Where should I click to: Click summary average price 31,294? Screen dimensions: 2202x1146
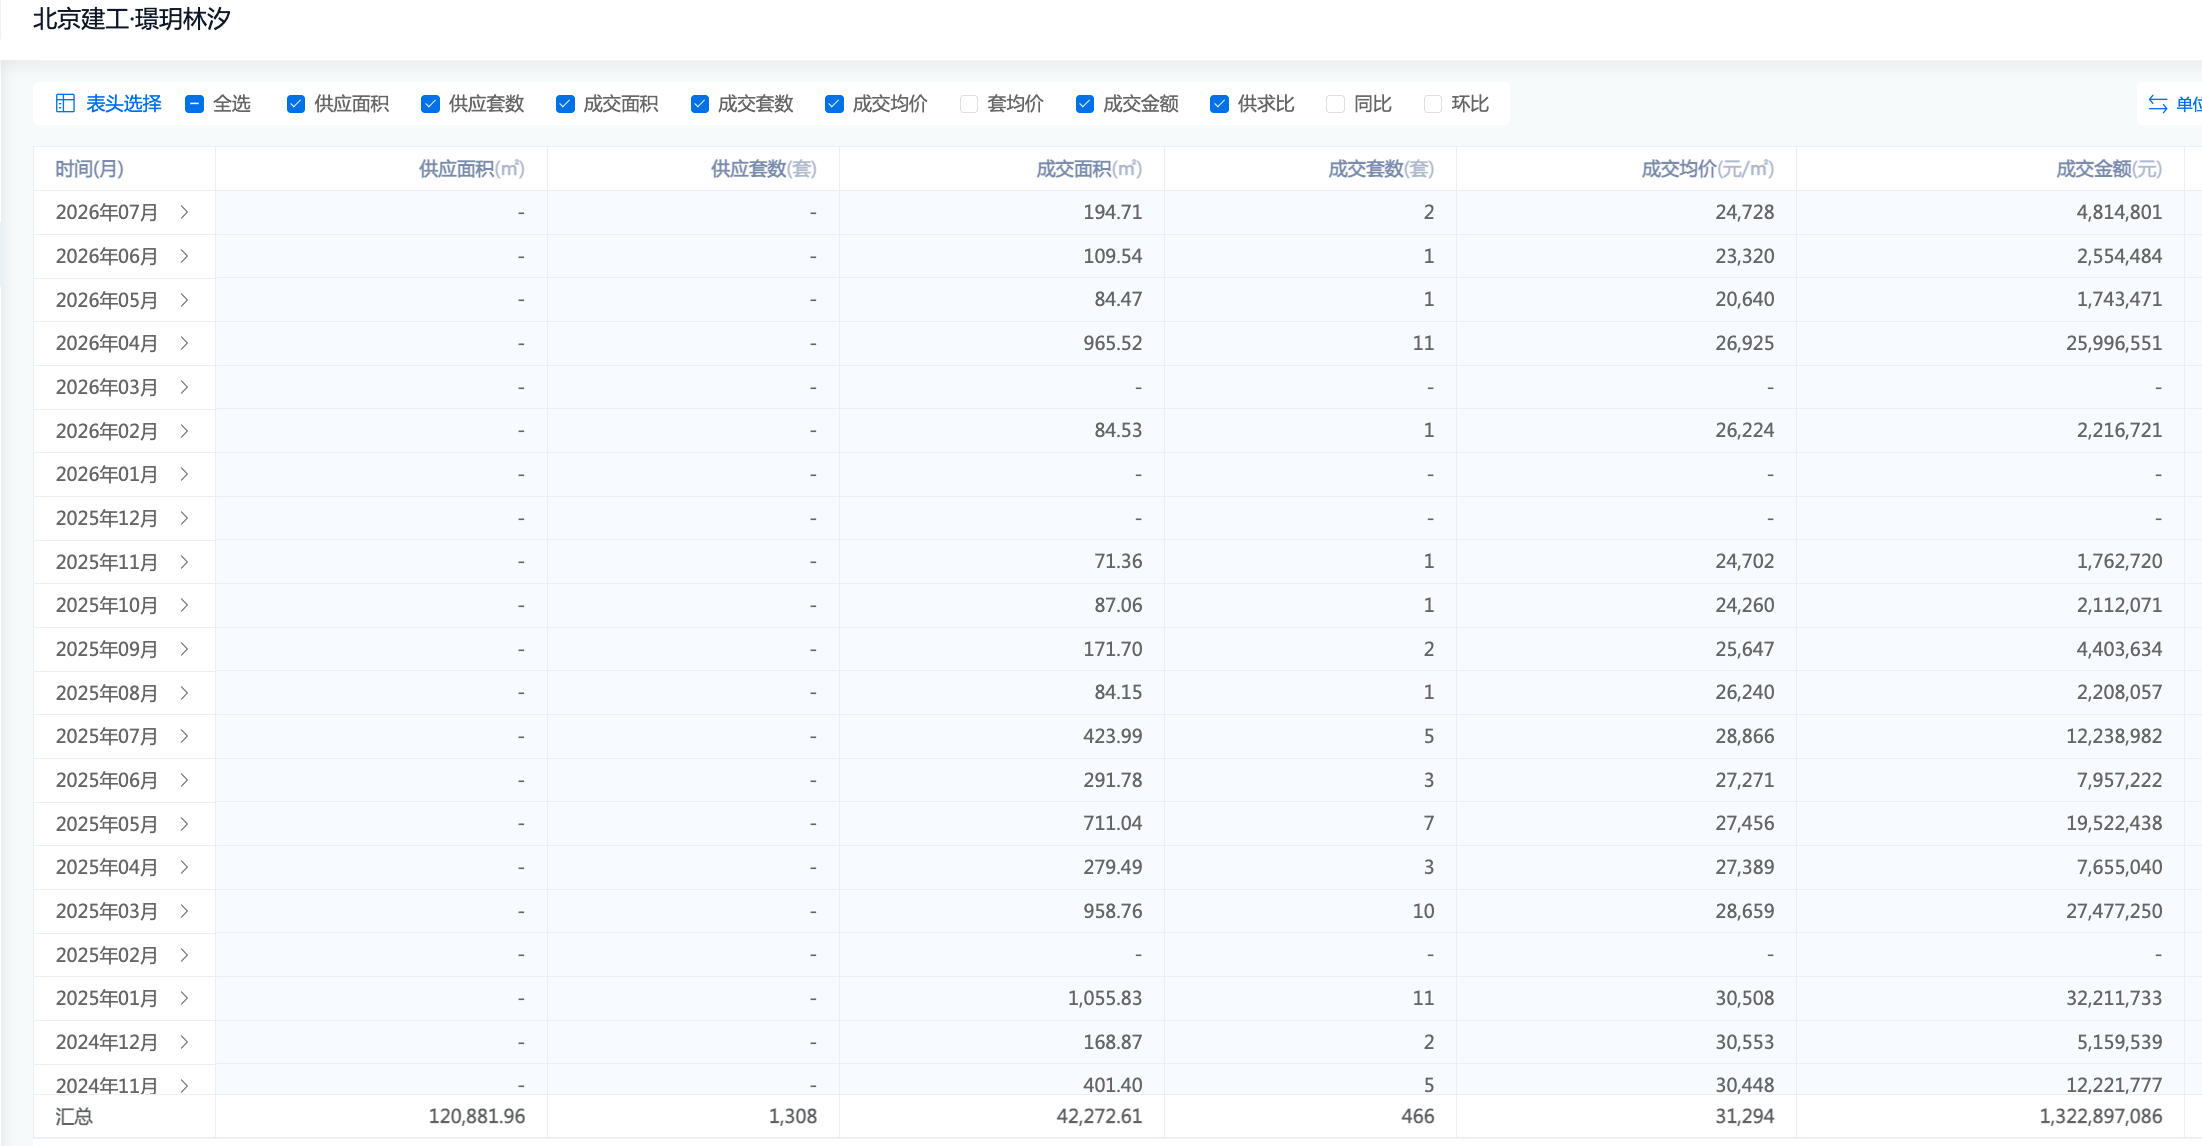(1745, 1116)
